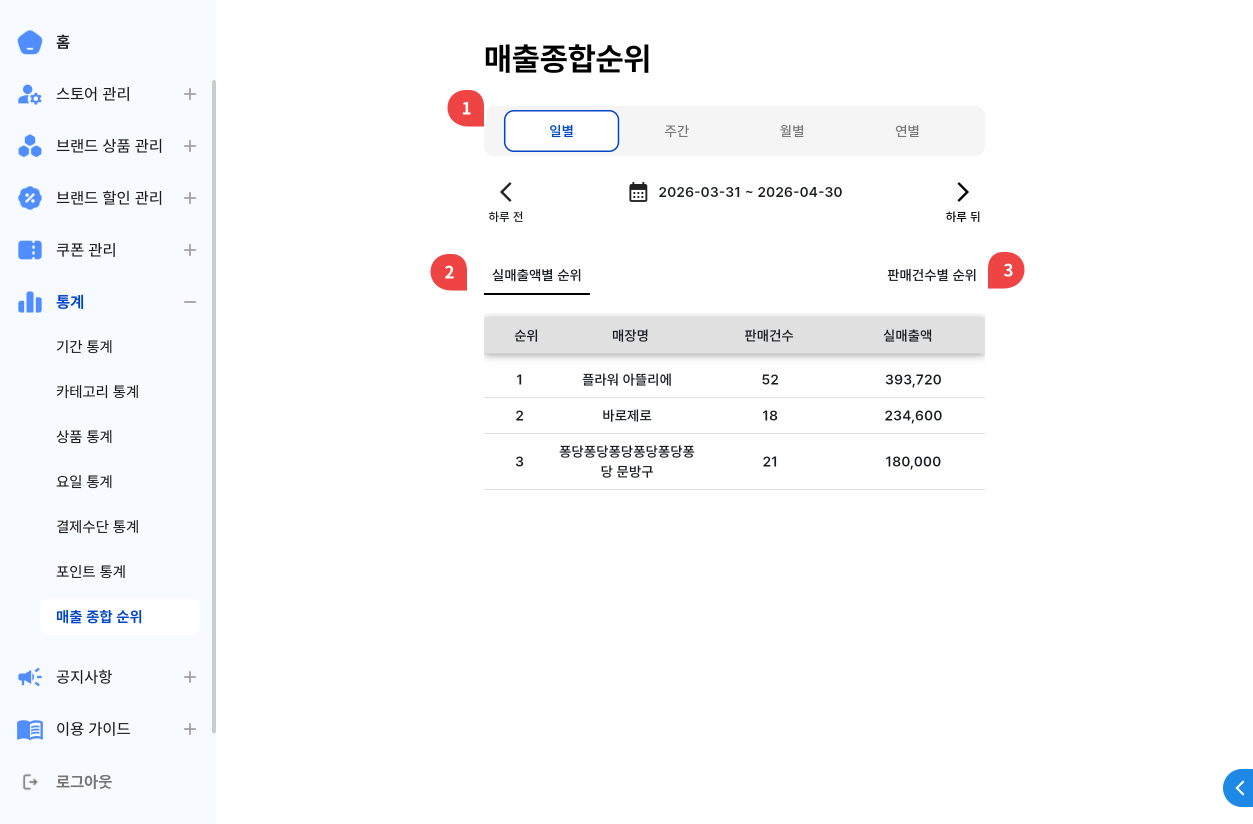The width and height of the screenshot is (1253, 824).
Task: Open 이용 가이드 menu item
Action: (x=93, y=729)
